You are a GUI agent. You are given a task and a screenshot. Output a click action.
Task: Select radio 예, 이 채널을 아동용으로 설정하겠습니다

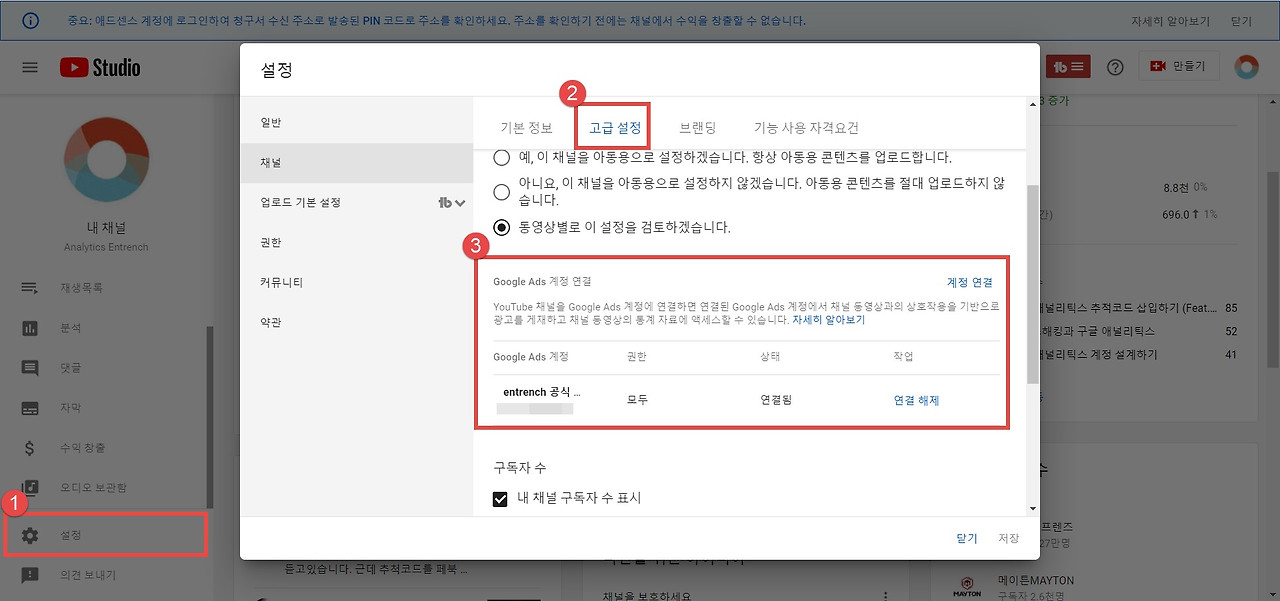point(501,158)
